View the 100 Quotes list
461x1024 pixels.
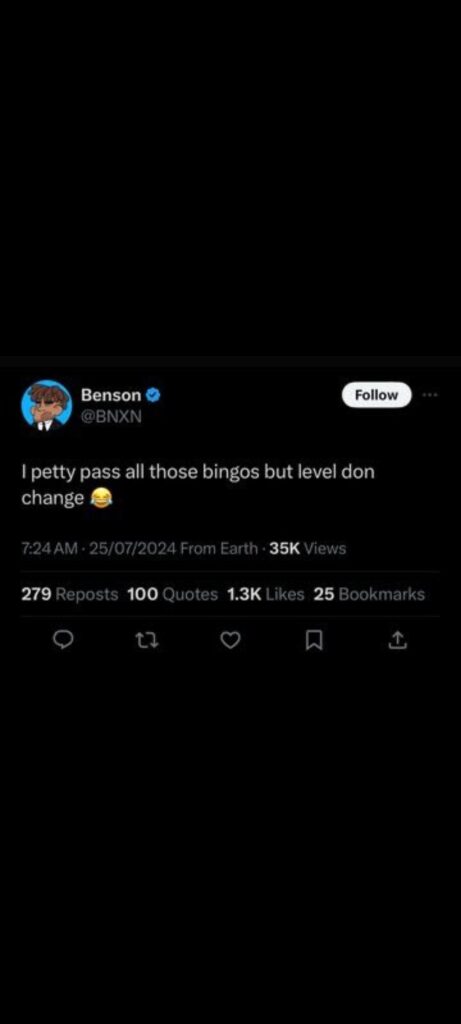(x=172, y=594)
